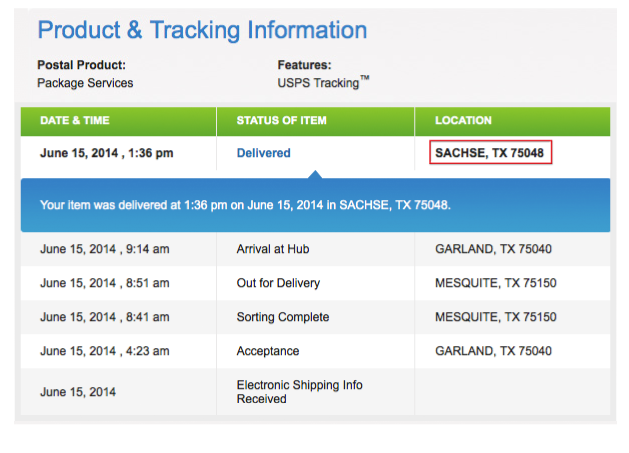
Task: Click GARLAND, TX 75040 in Arrival at Hub row
Action: (493, 249)
